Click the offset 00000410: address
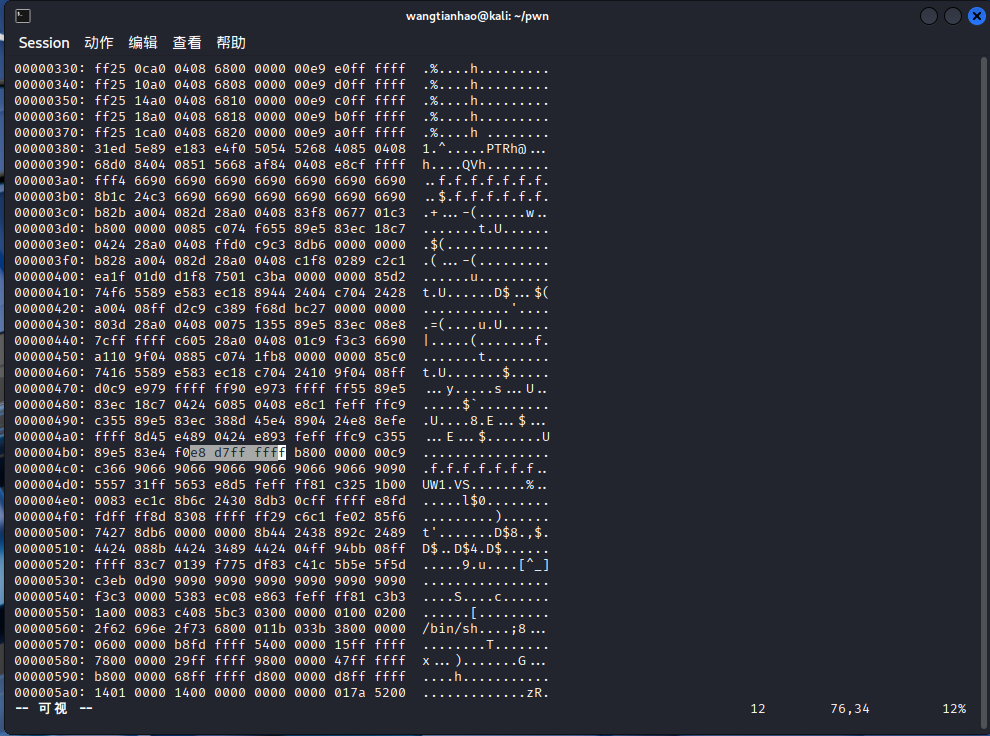 tap(50, 293)
